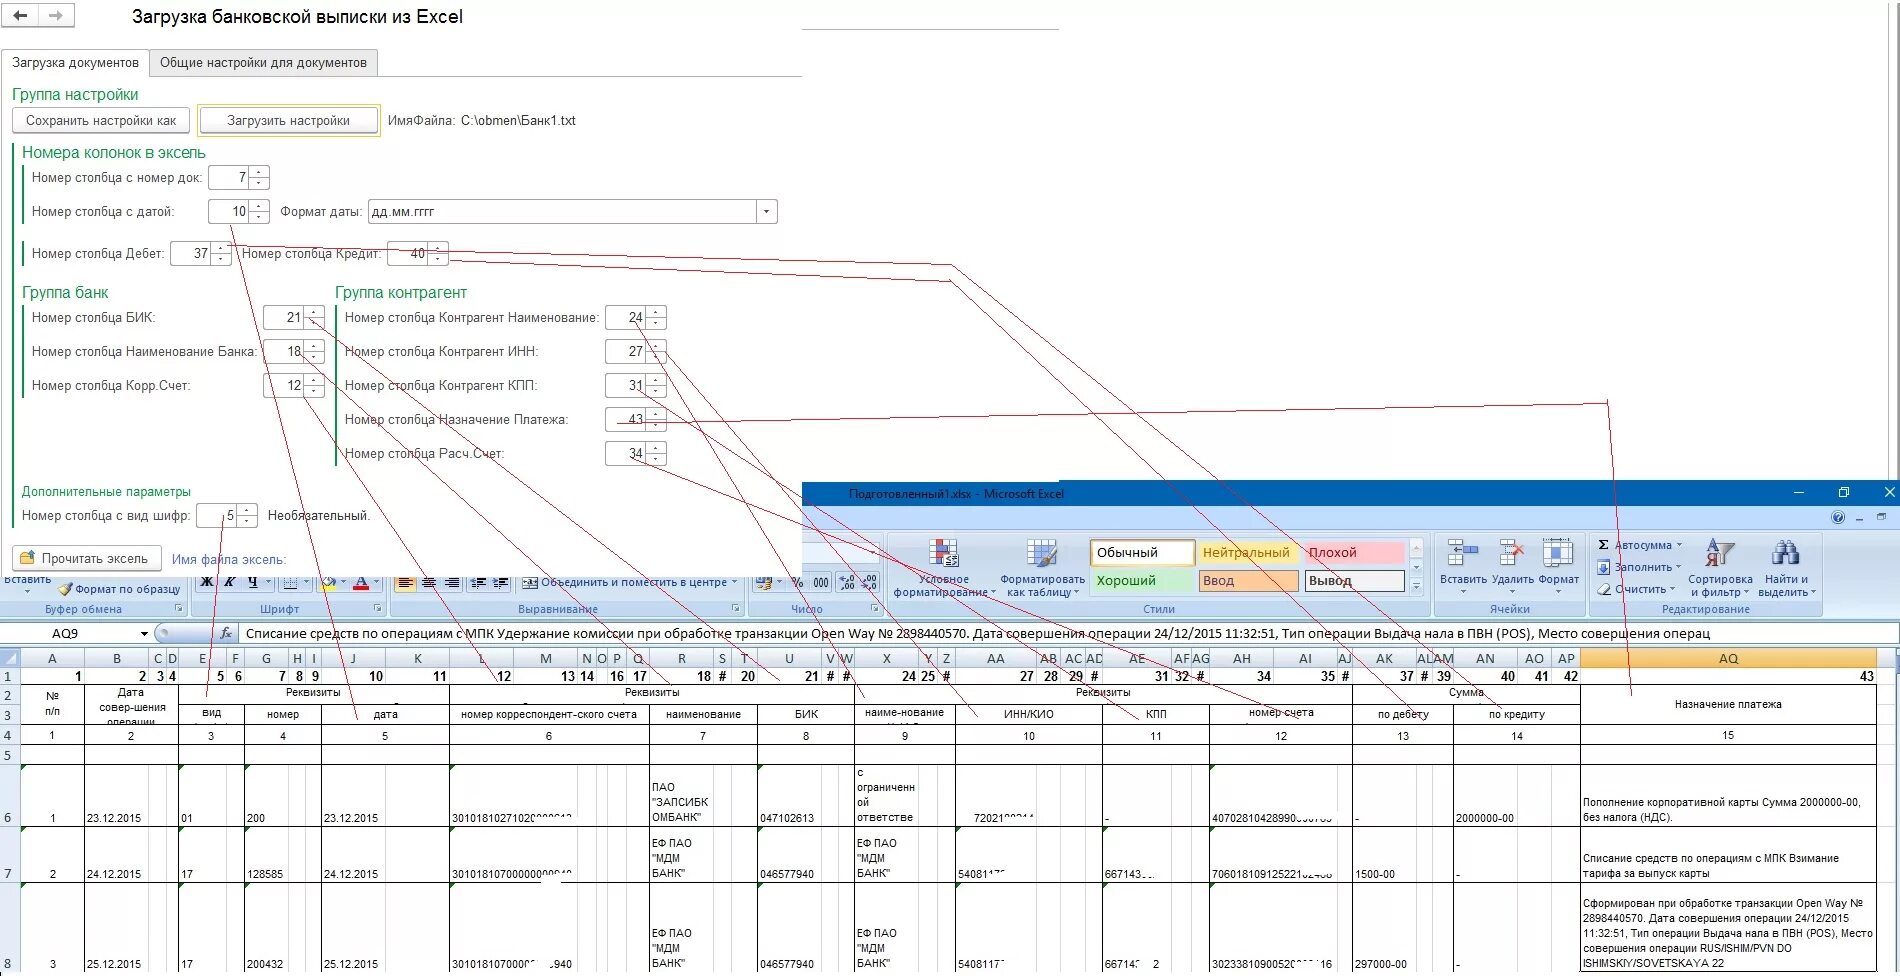Click the Прочитать эксель button

click(86, 559)
